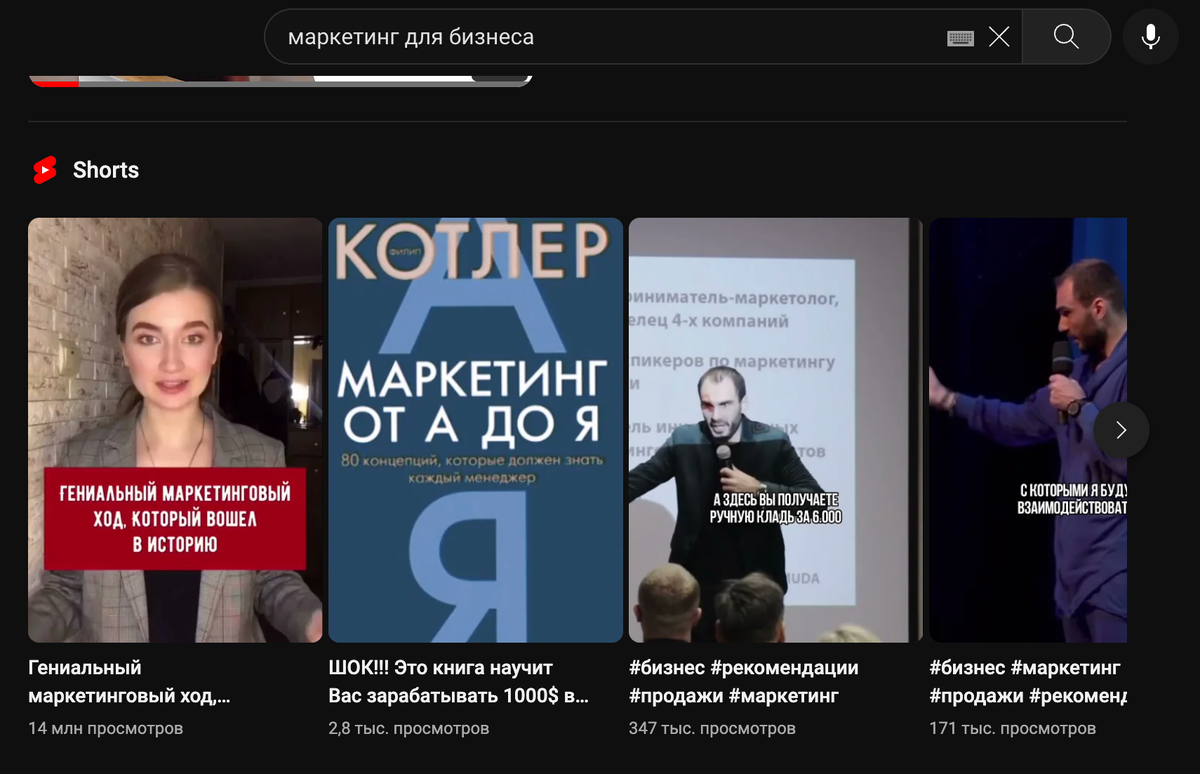The width and height of the screenshot is (1200, 774).
Task: Click the red Shorts logo icon
Action: 45,170
